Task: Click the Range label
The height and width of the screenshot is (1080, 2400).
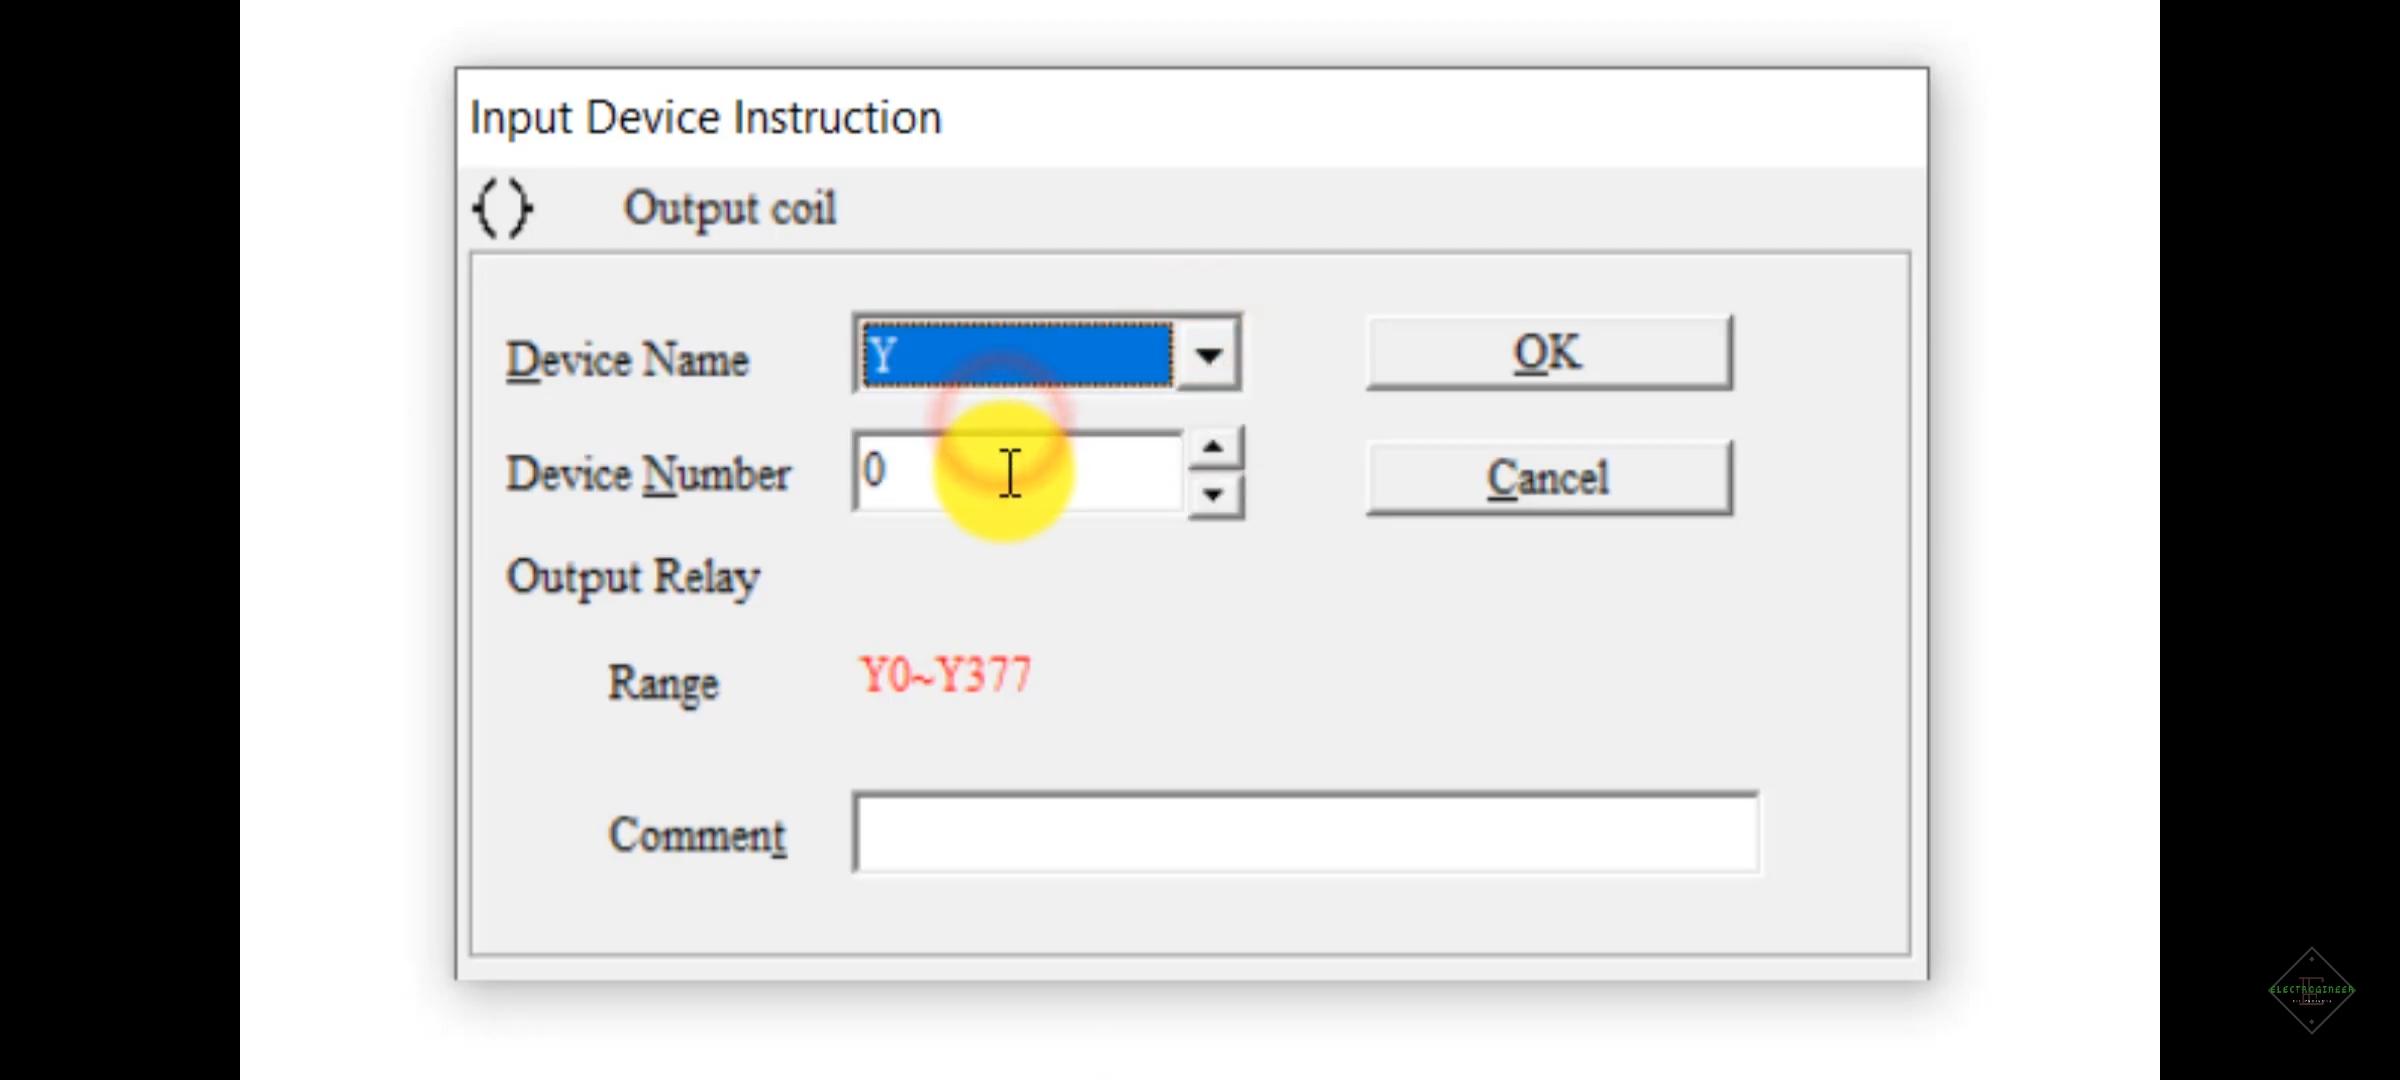Action: [x=663, y=683]
